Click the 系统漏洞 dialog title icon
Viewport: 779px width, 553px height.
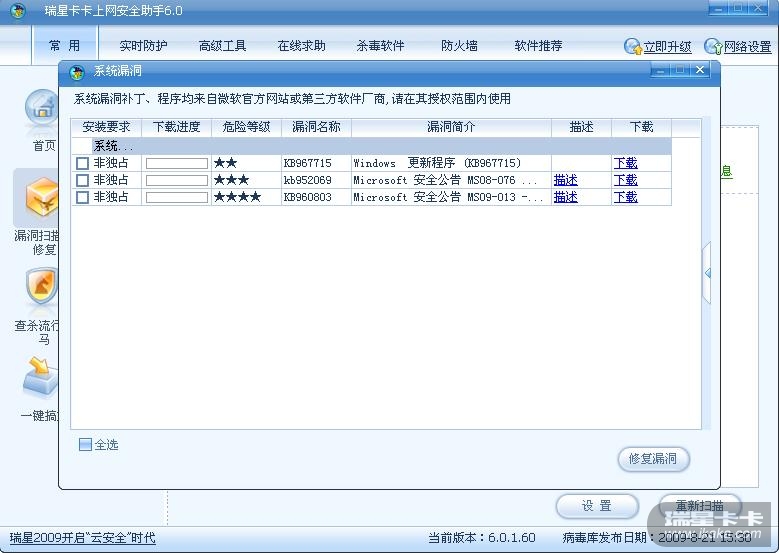(77, 72)
